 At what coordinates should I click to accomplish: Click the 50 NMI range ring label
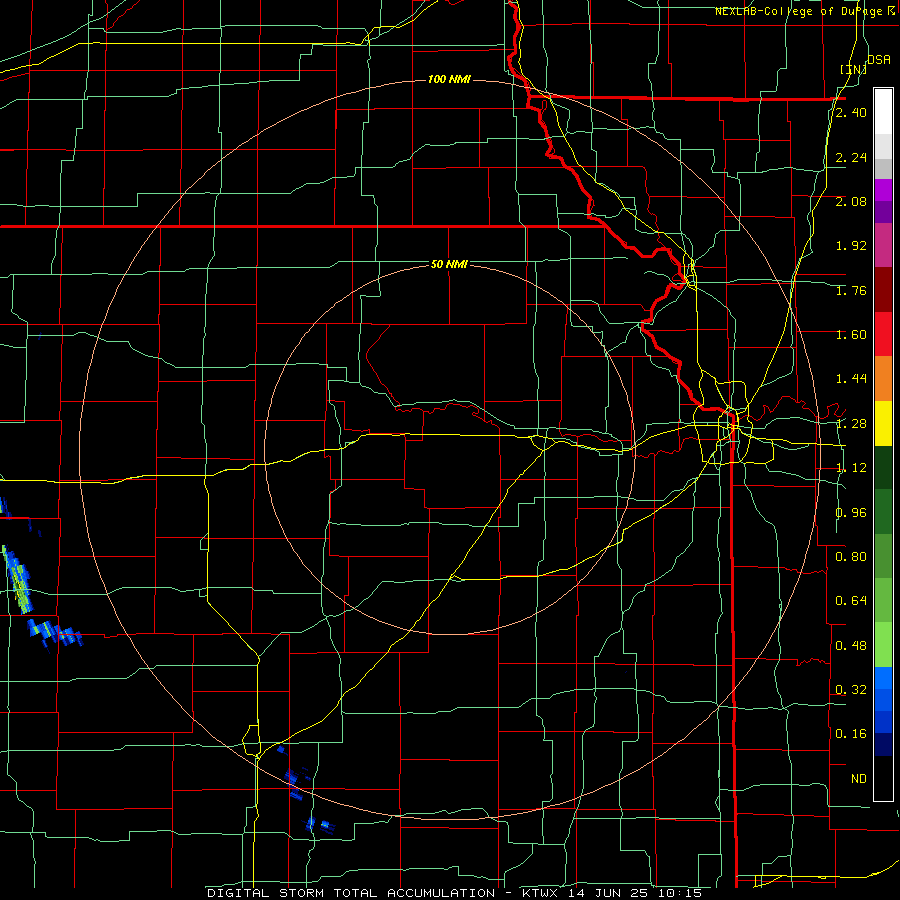pyautogui.click(x=449, y=264)
